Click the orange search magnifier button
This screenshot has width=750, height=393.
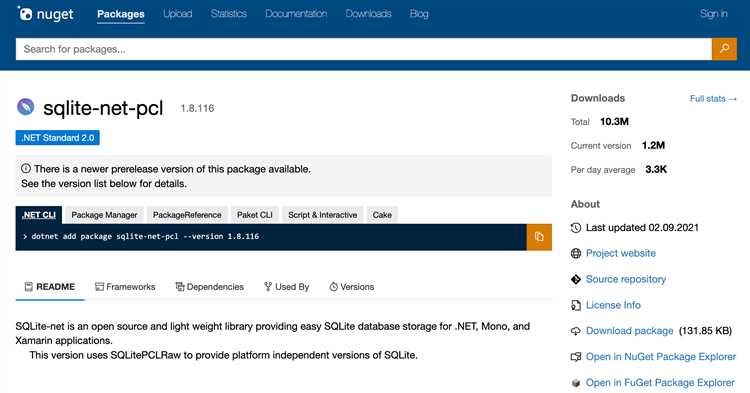pyautogui.click(x=724, y=49)
